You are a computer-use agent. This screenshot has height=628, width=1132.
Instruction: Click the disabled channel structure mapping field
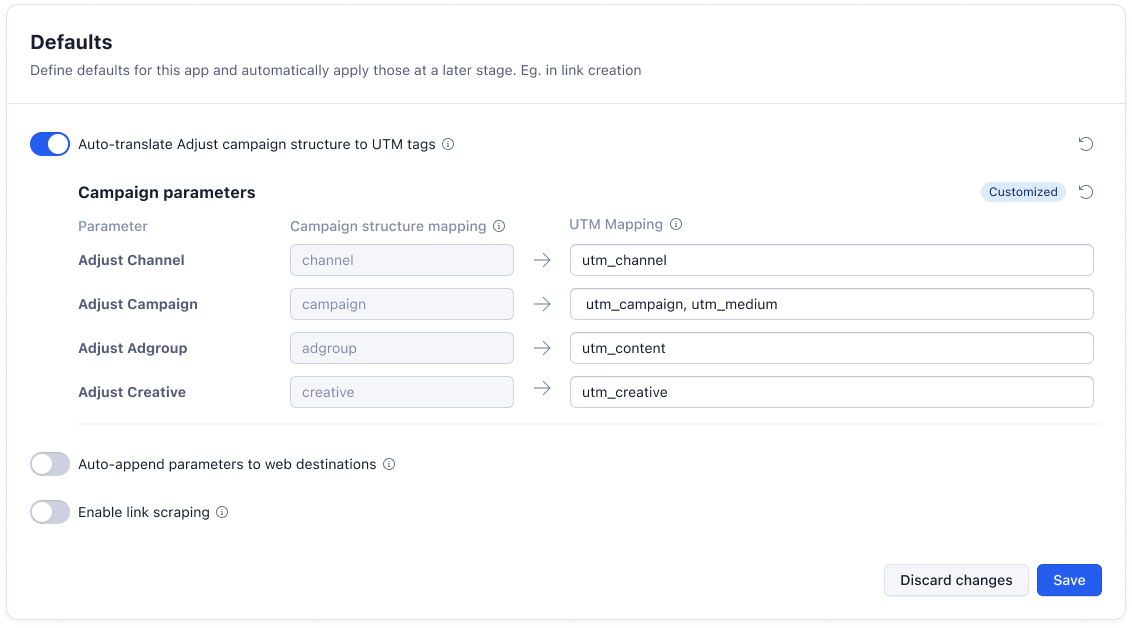(x=402, y=260)
